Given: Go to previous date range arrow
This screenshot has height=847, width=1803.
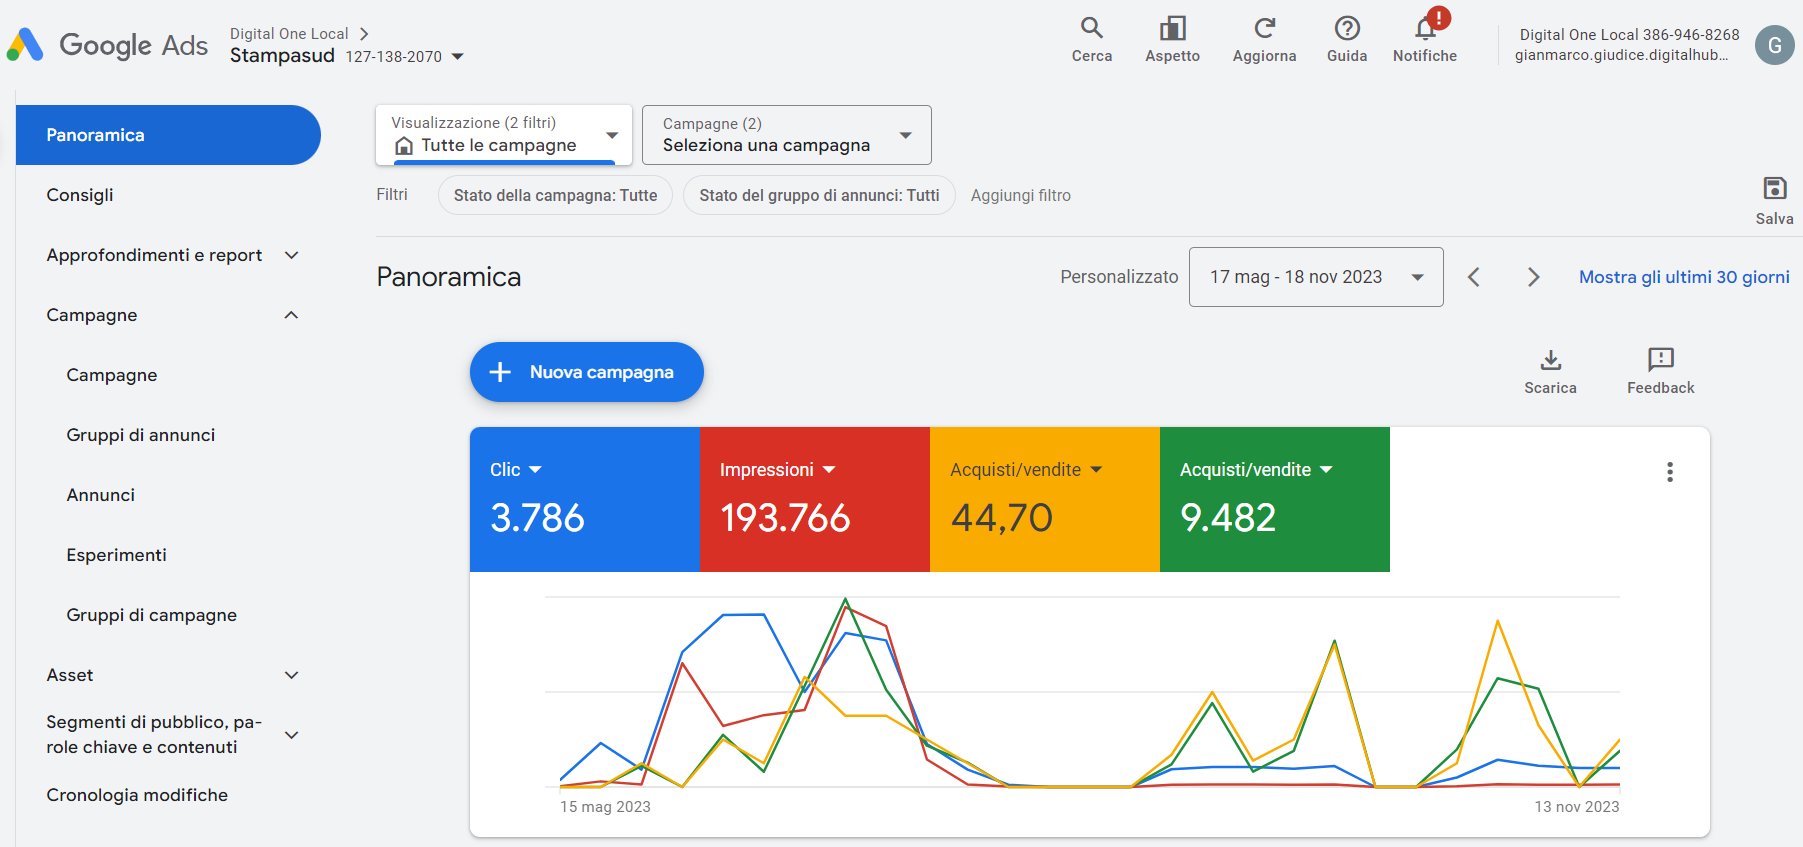Looking at the screenshot, I should point(1473,277).
